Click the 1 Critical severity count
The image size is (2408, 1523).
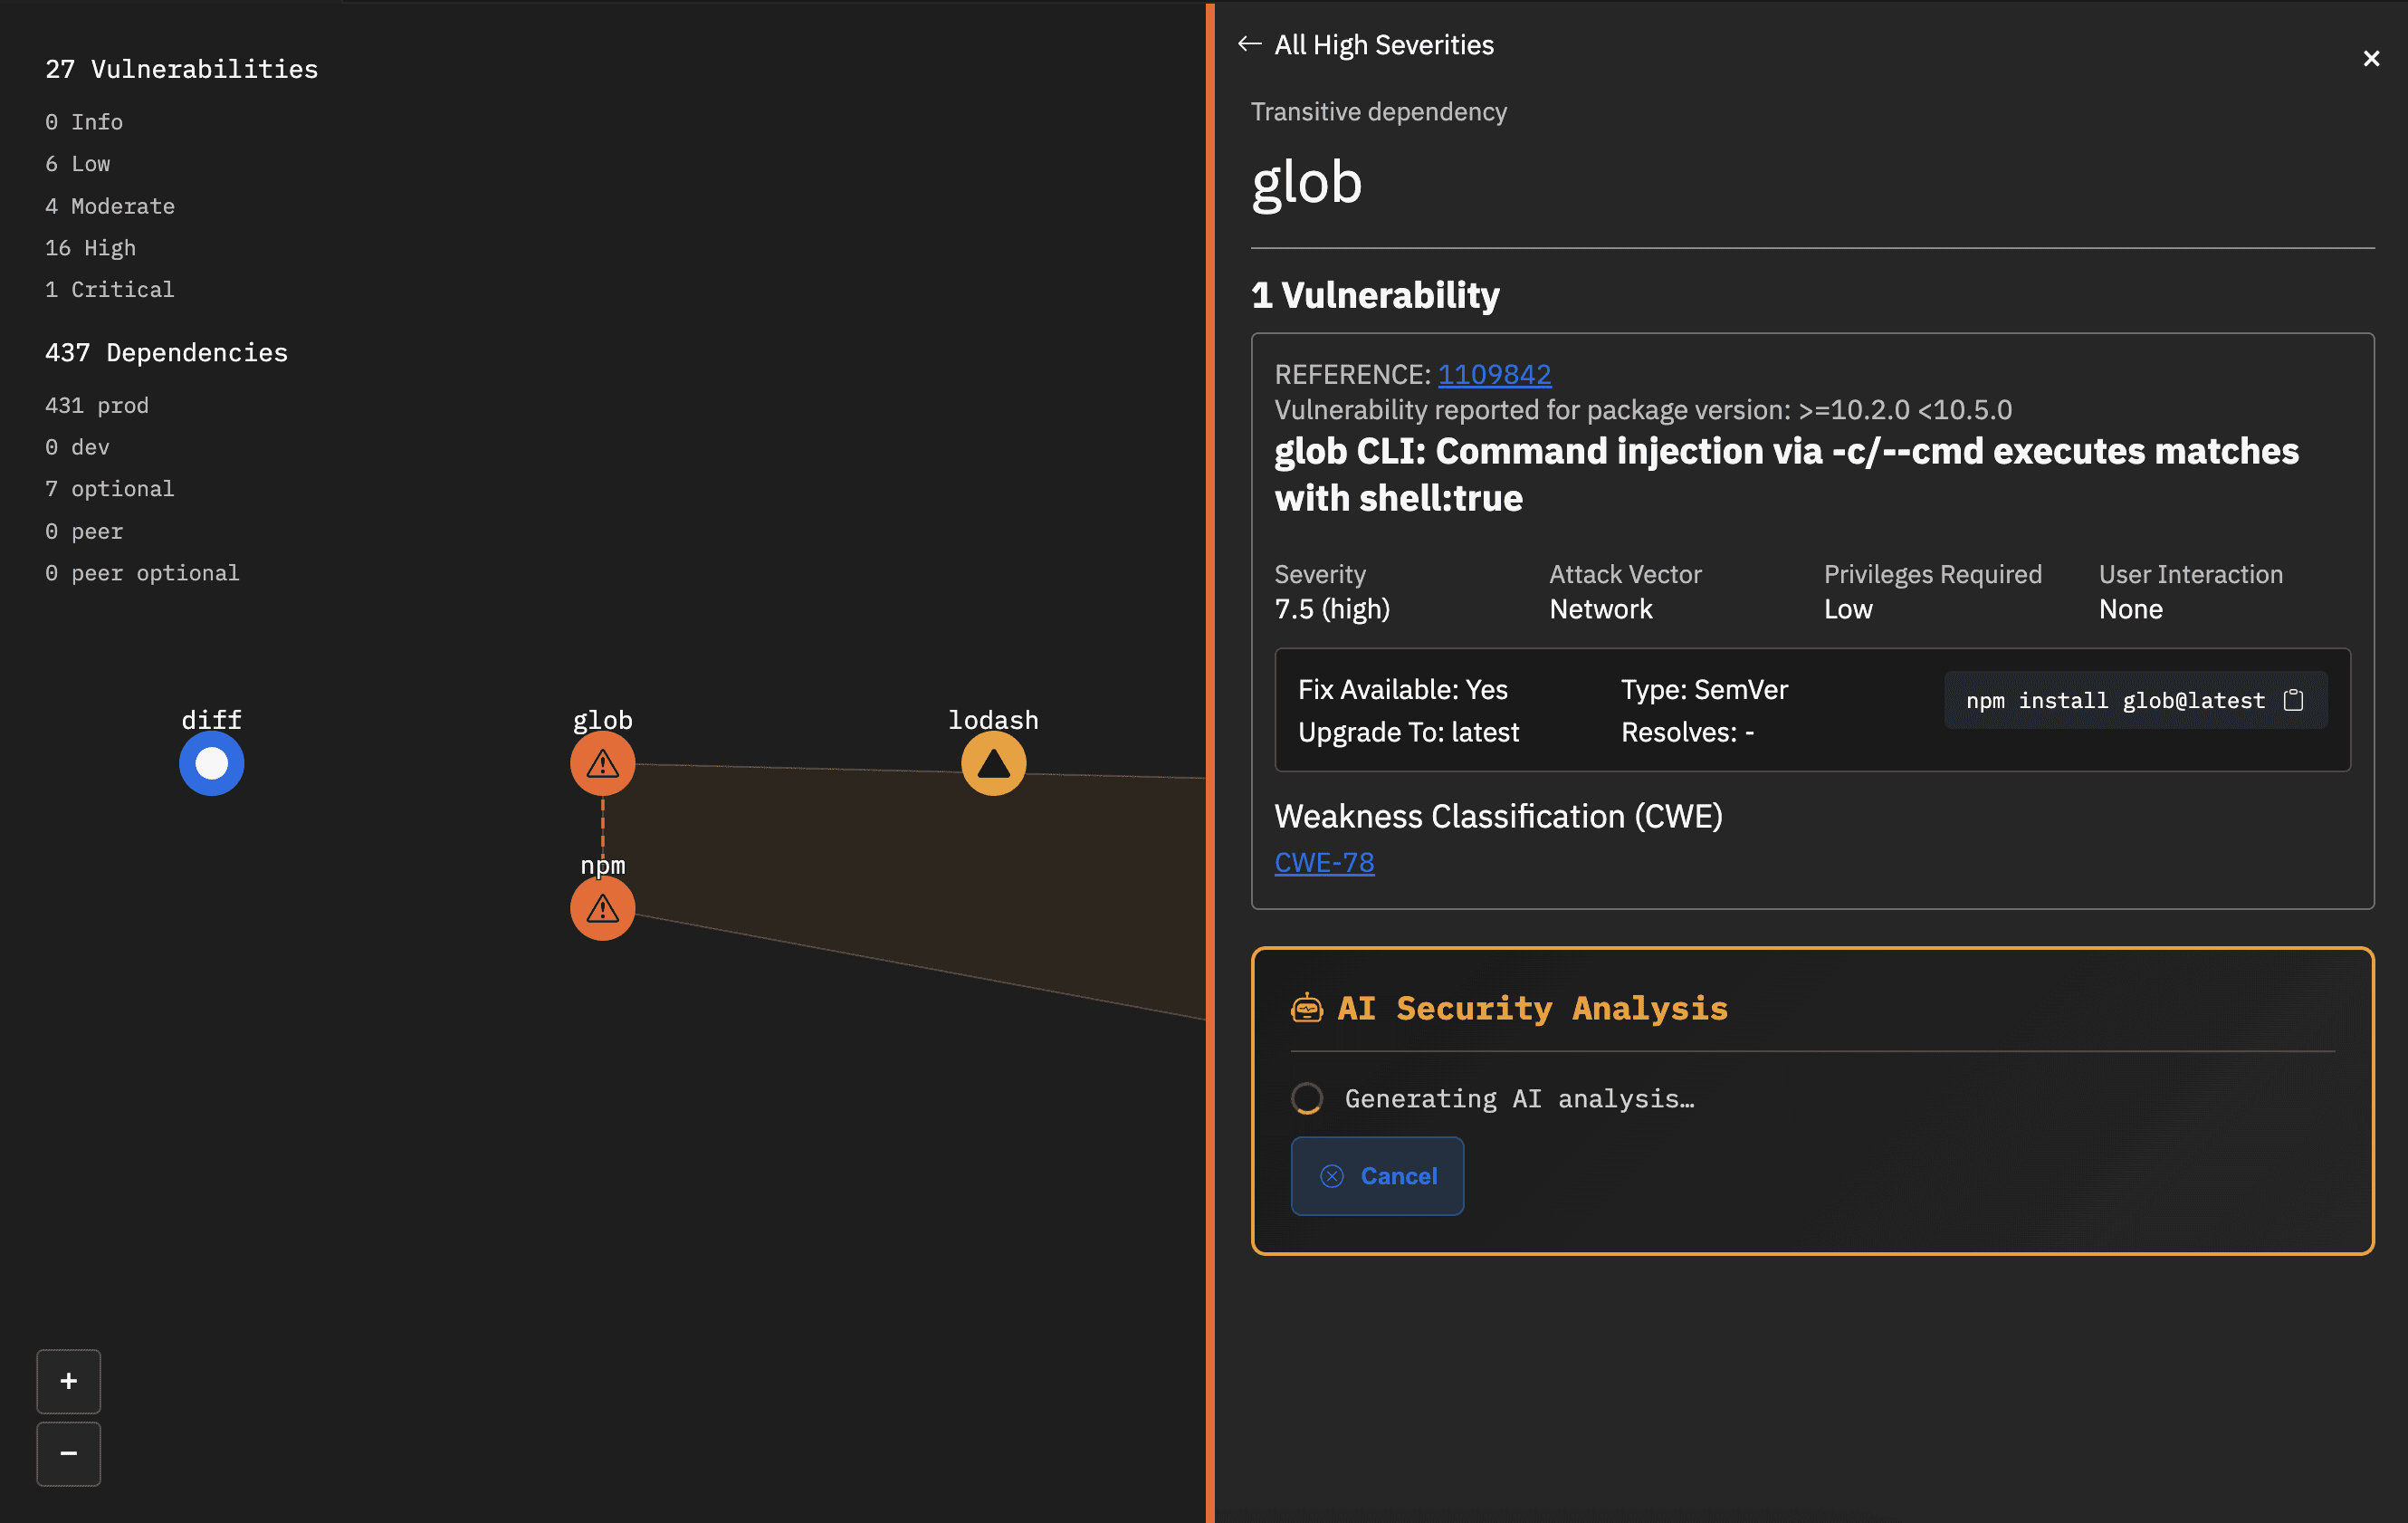[x=109, y=290]
